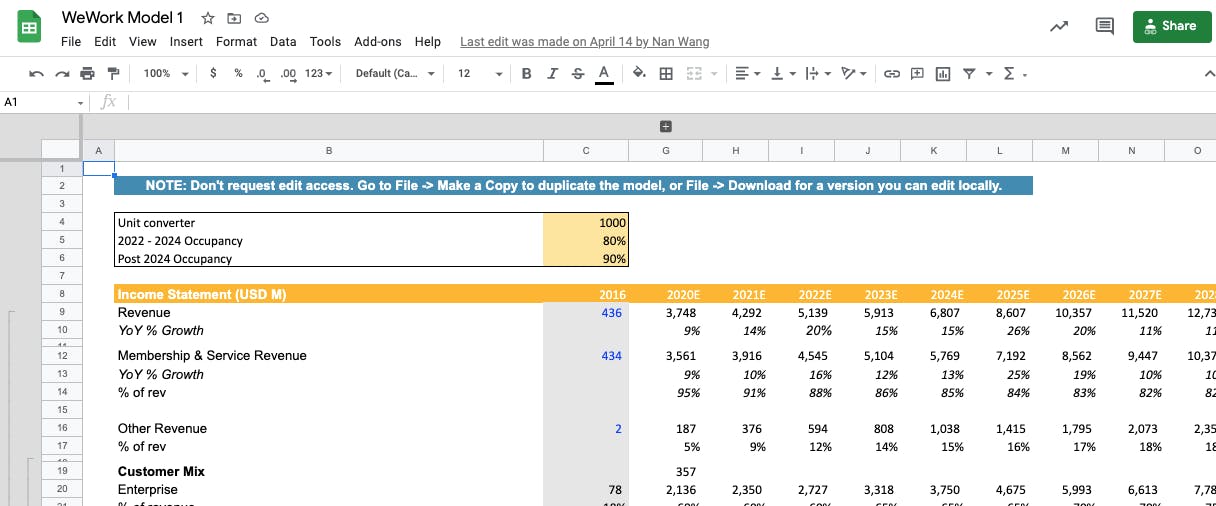The height and width of the screenshot is (506, 1216).
Task: Open the Add-ons menu
Action: 378,42
